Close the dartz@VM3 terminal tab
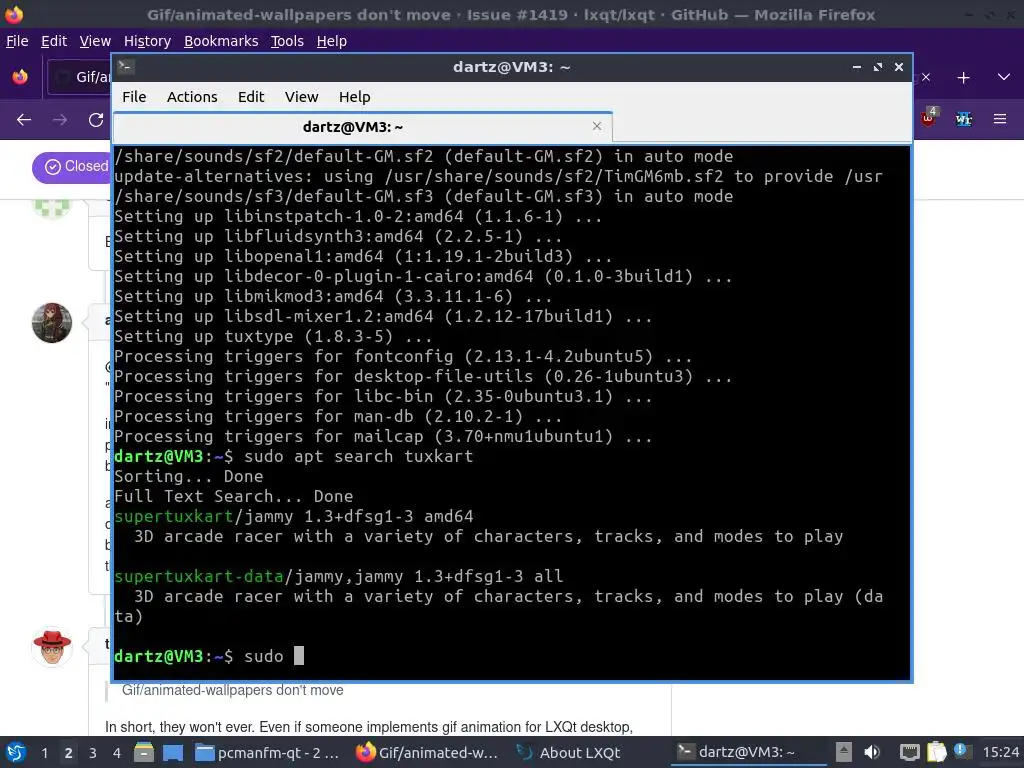The image size is (1024, 768). pos(596,126)
